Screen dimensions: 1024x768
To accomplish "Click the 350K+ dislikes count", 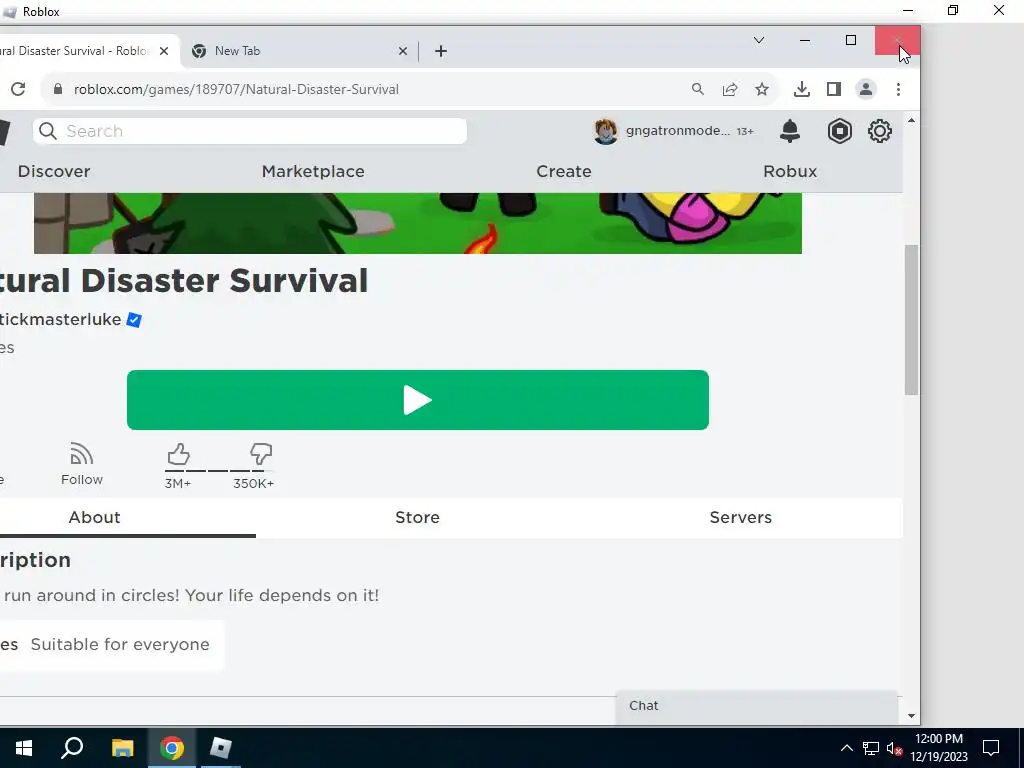I will point(253,483).
